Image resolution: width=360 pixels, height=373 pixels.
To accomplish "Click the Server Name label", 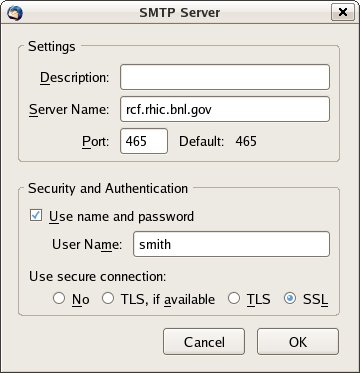I will pos(69,109).
